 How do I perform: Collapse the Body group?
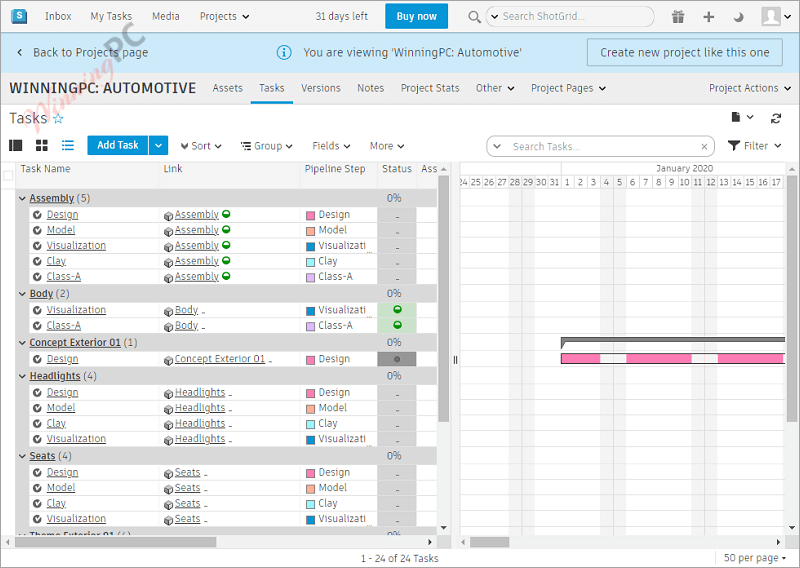coord(22,294)
